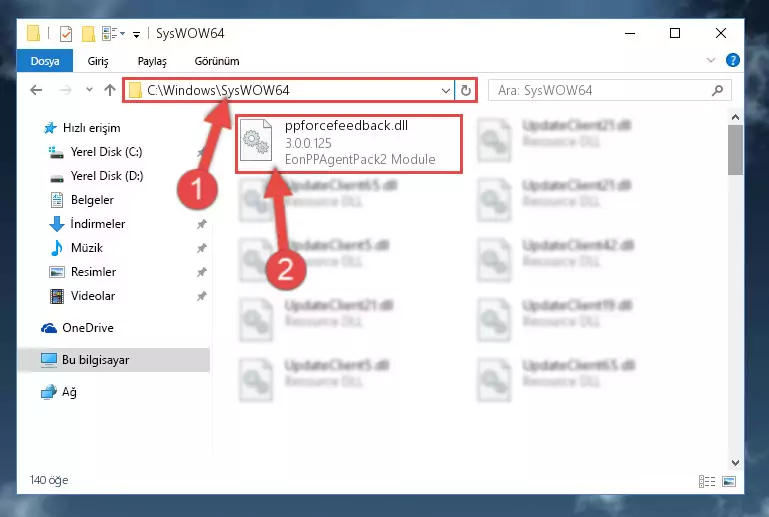Open the recent locations dropdown arrow

click(89, 90)
